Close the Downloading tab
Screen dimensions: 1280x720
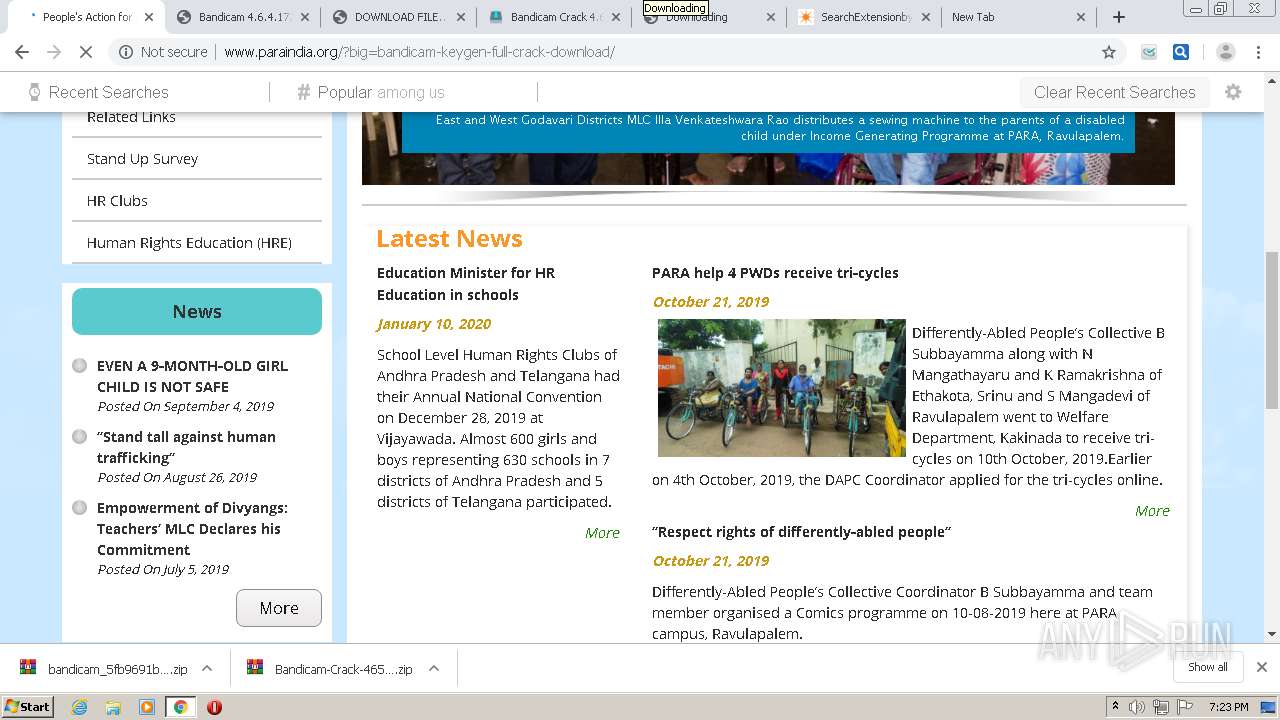coord(770,17)
